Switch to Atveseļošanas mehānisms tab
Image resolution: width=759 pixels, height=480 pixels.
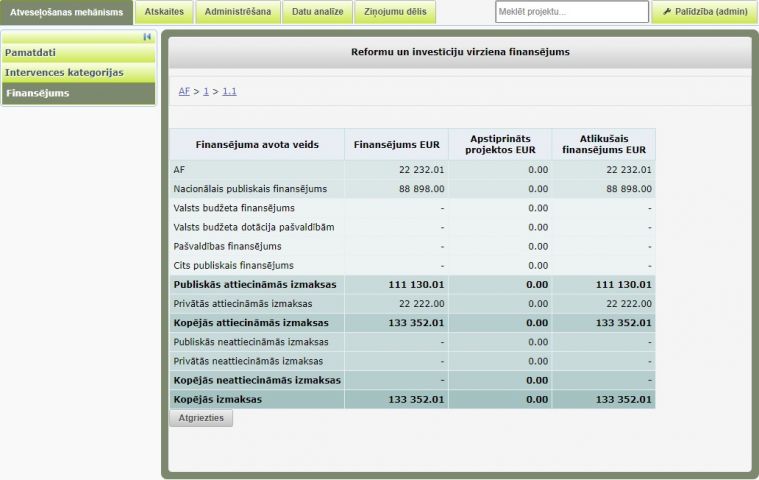[x=67, y=12]
